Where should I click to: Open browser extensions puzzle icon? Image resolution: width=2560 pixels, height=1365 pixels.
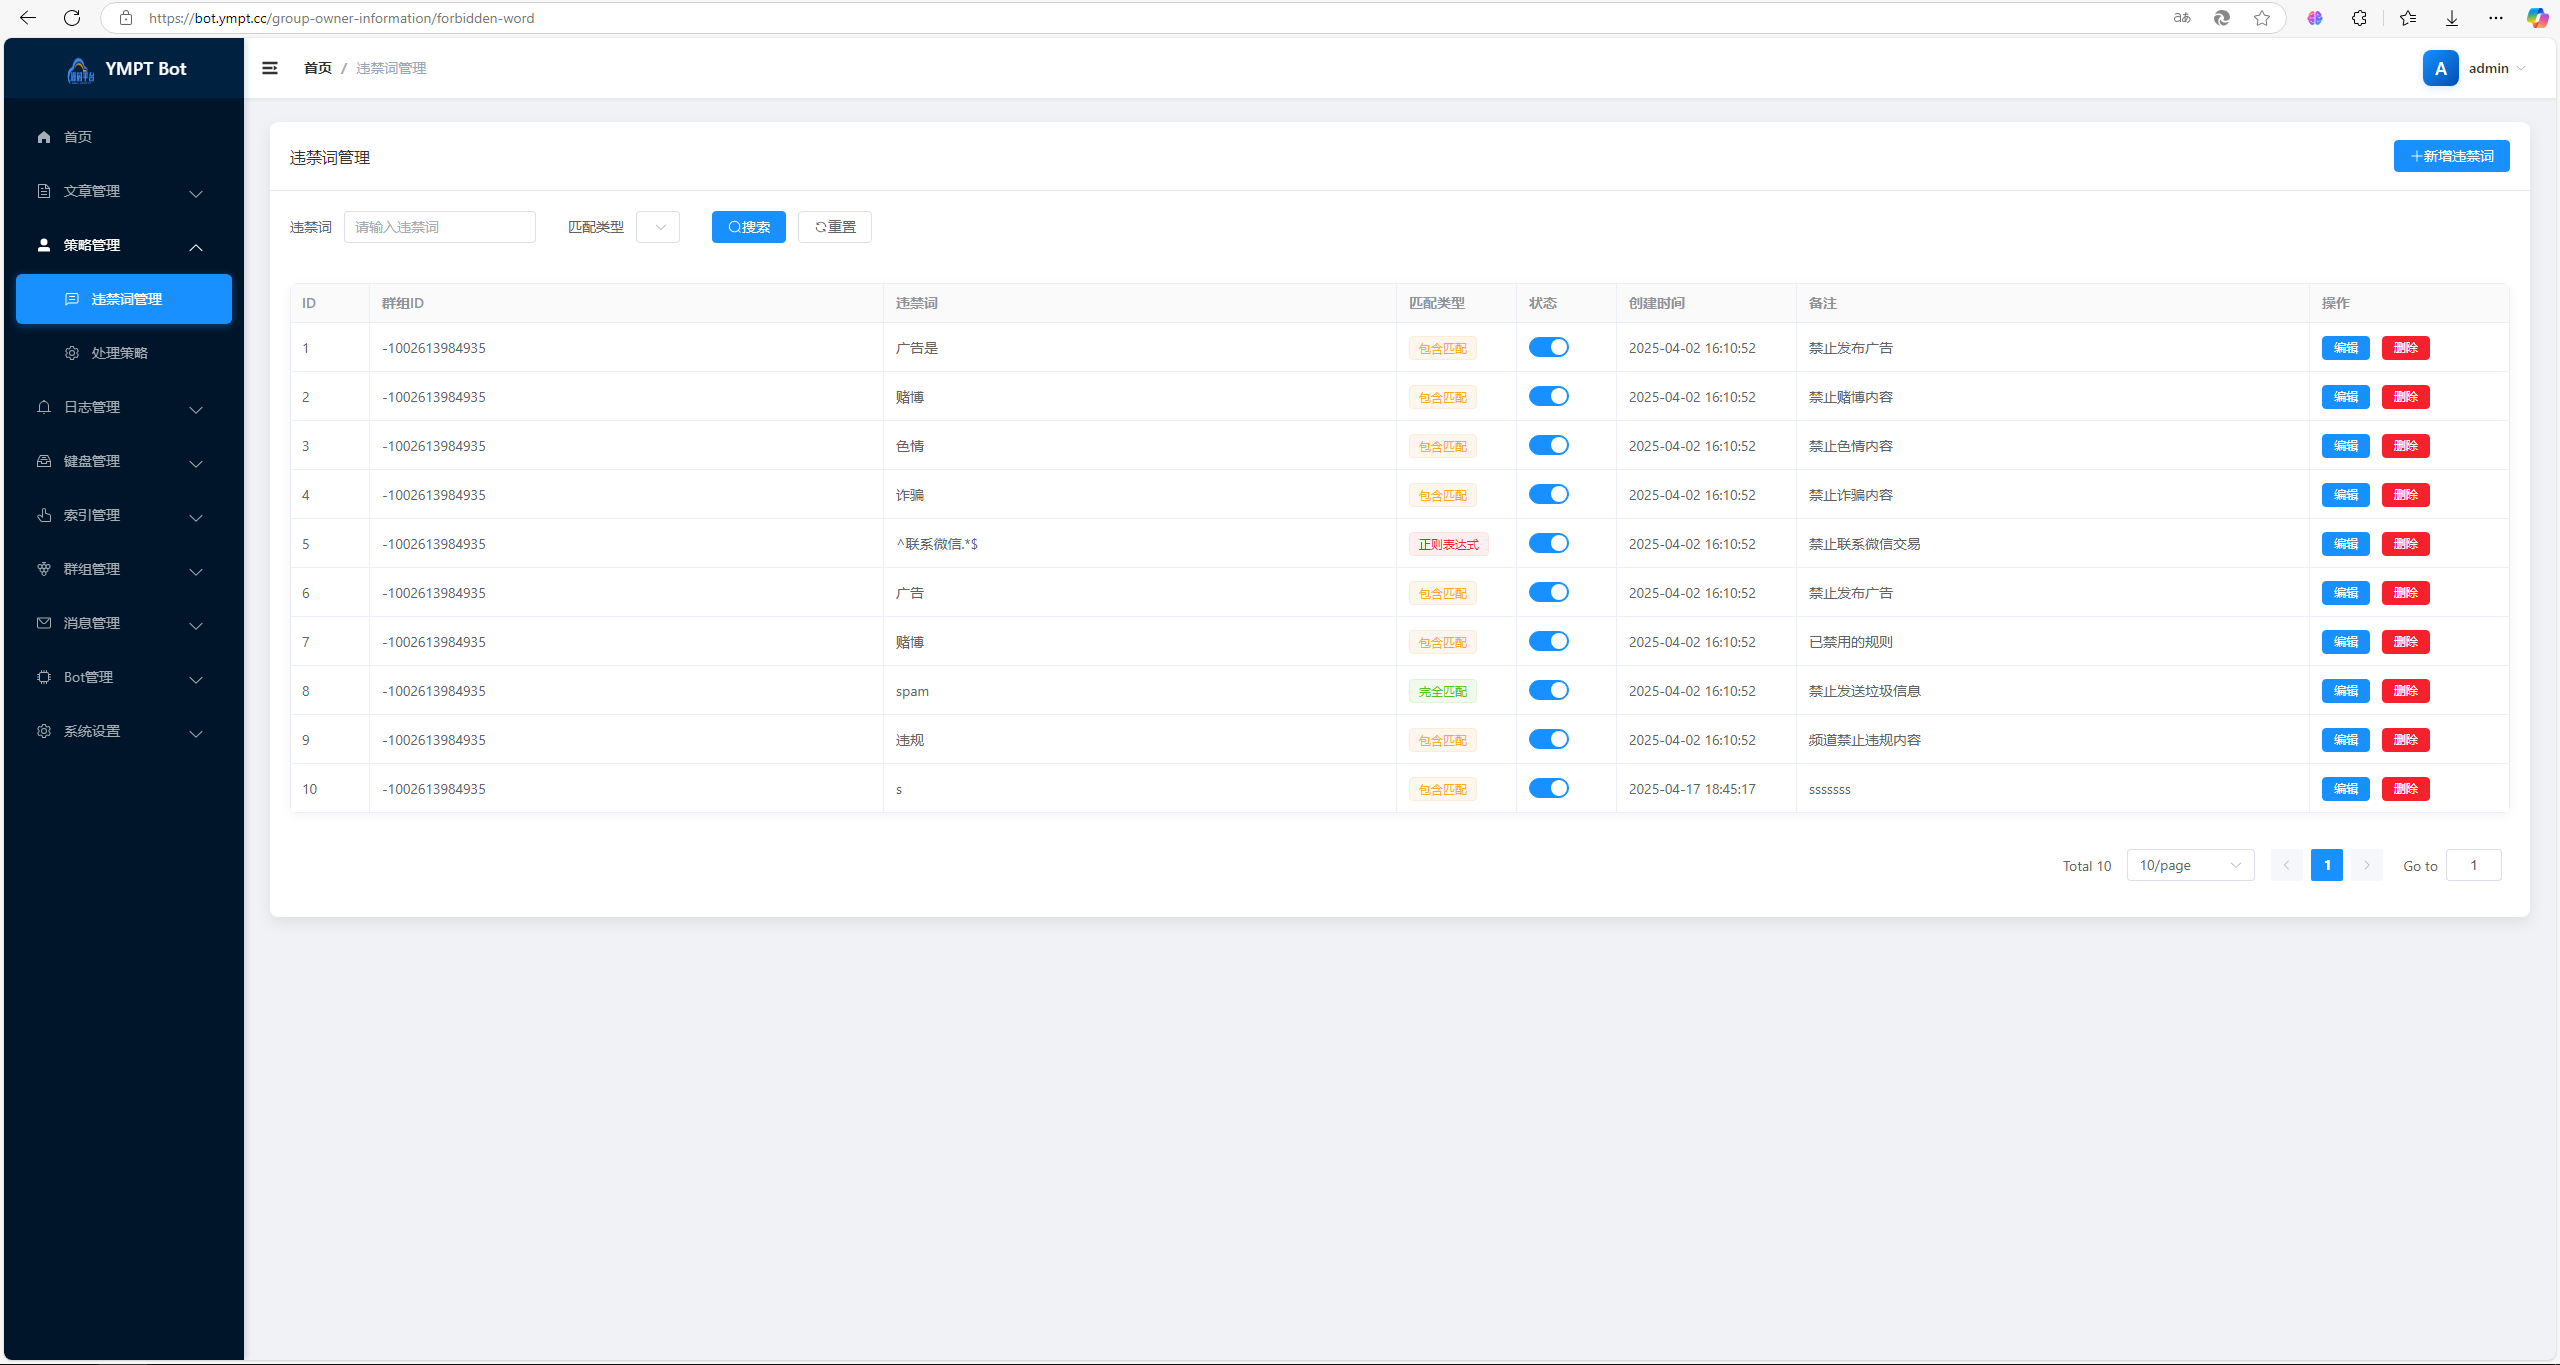pyautogui.click(x=2359, y=18)
